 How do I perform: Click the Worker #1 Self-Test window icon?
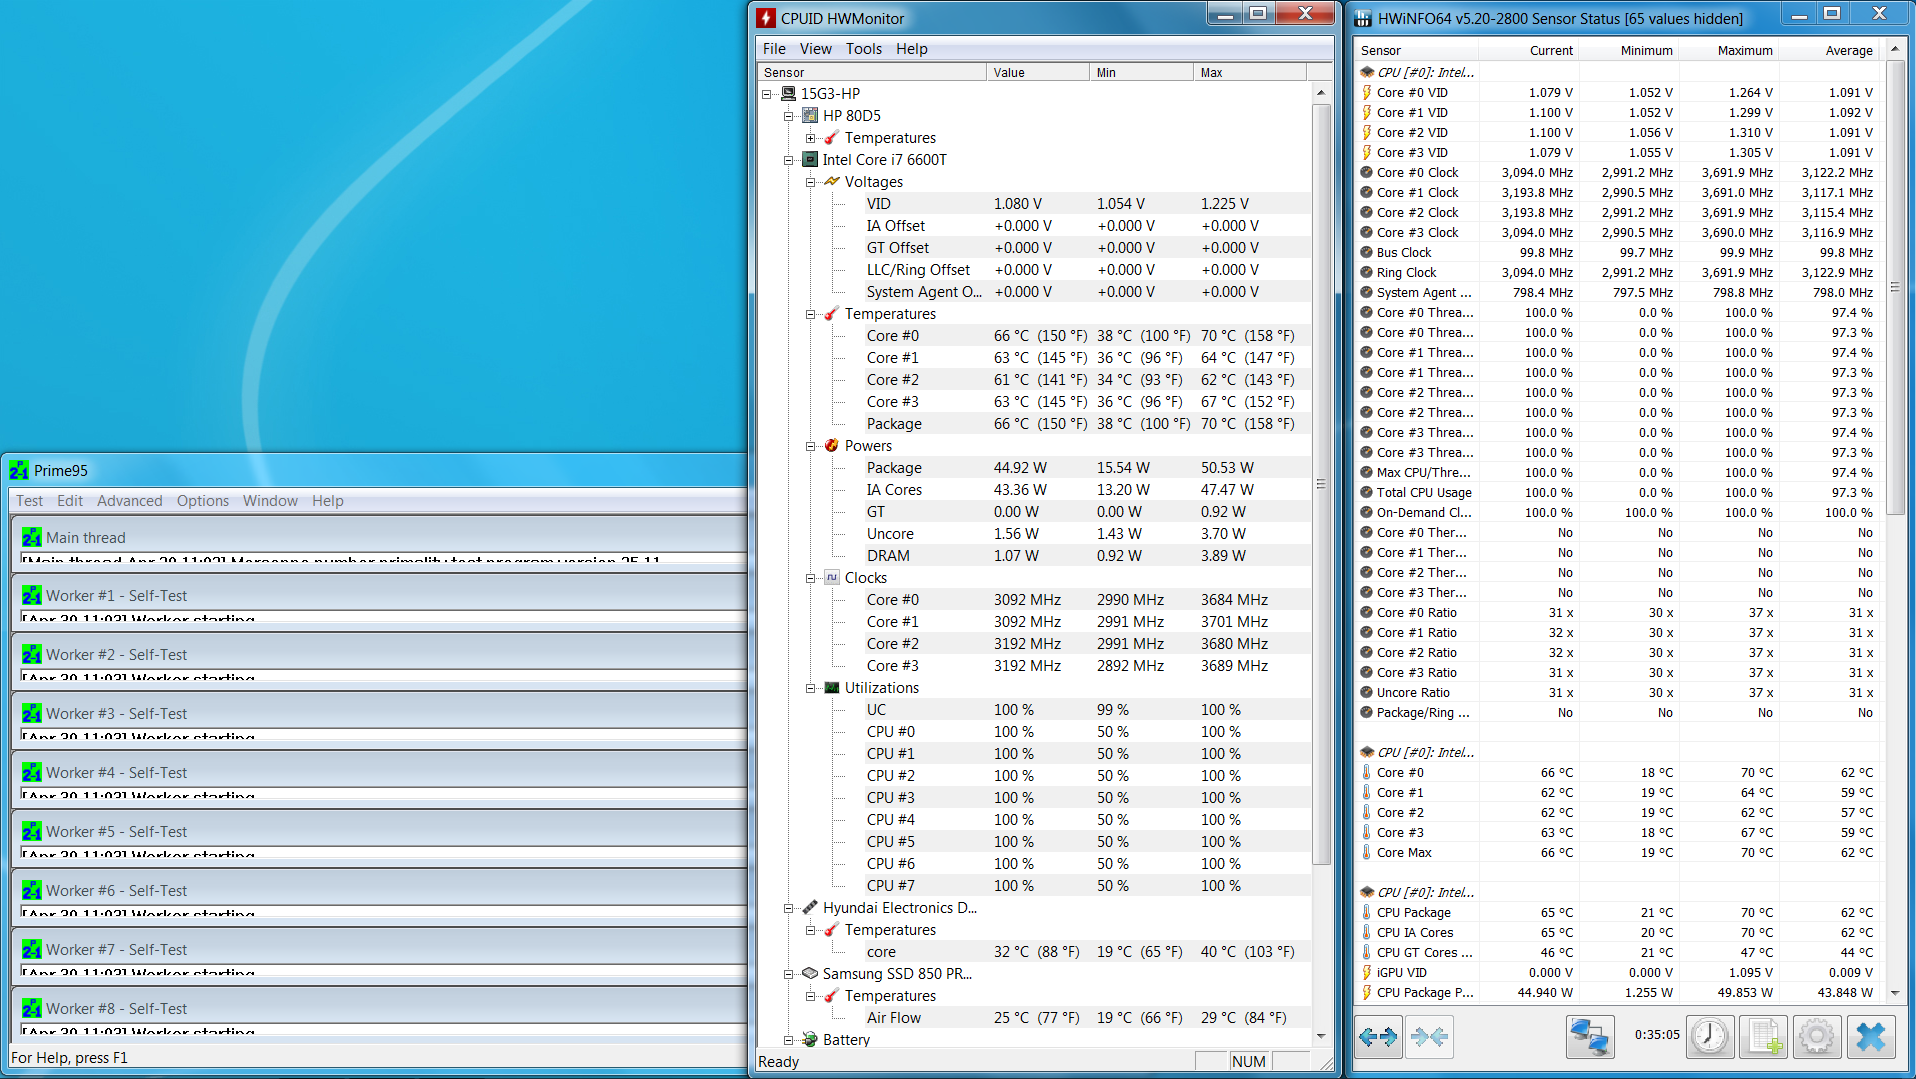tap(32, 595)
